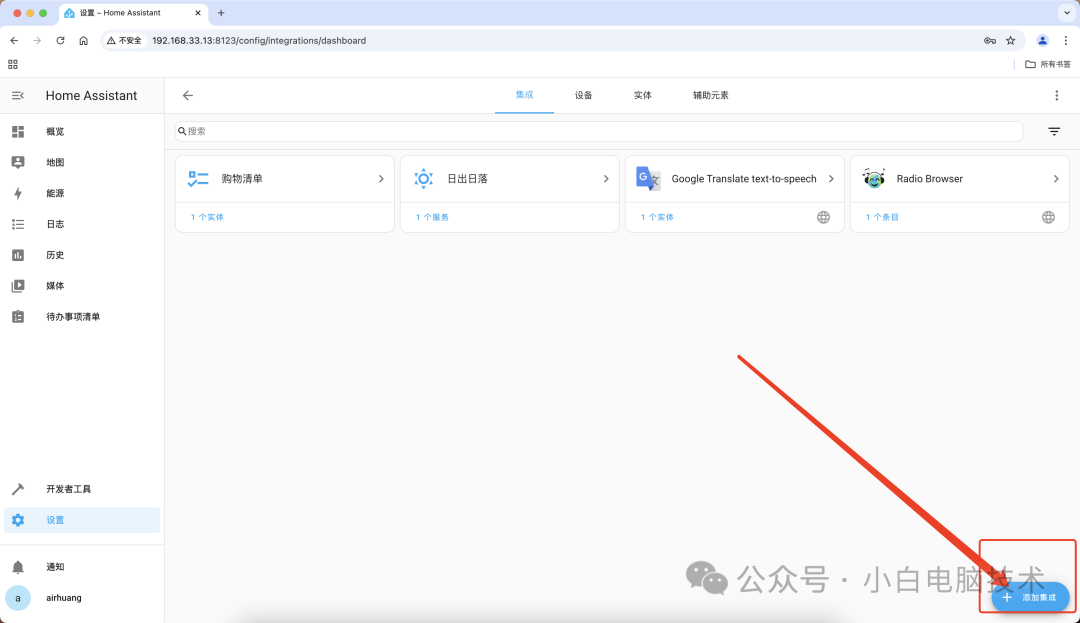Expand the Radio Browser card chevron

coord(1056,179)
